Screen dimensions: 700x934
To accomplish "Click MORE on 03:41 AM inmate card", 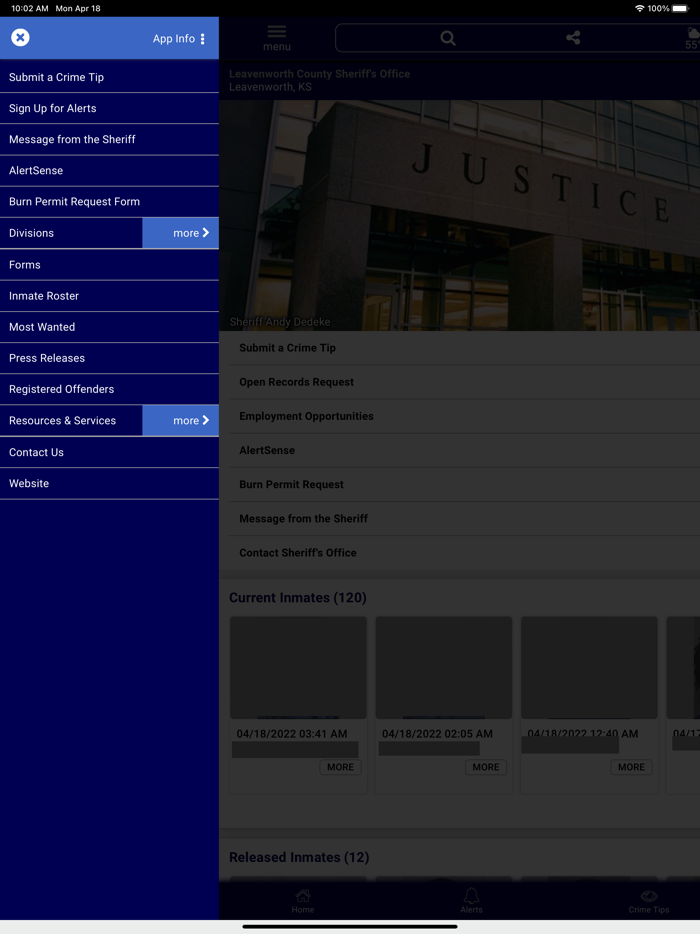I will click(340, 767).
